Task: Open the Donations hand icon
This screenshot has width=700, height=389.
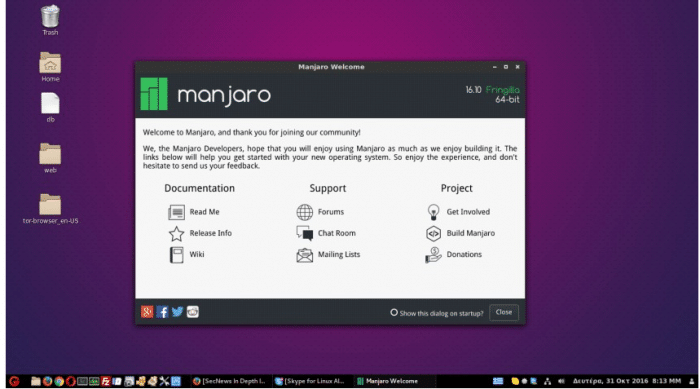Action: click(433, 255)
